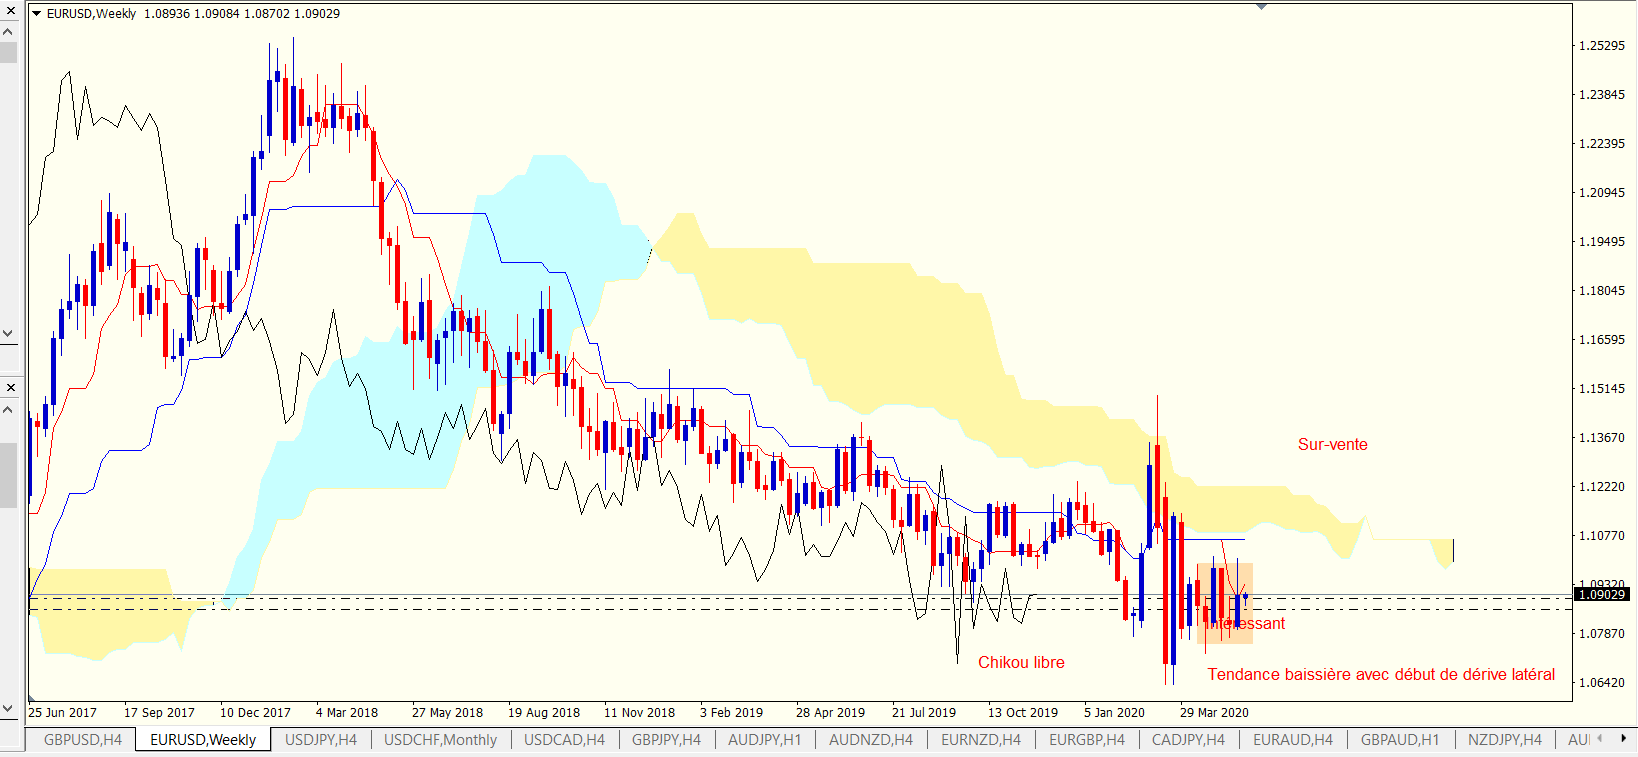Open the NZDJPY,H4 chart tab

tap(1504, 740)
